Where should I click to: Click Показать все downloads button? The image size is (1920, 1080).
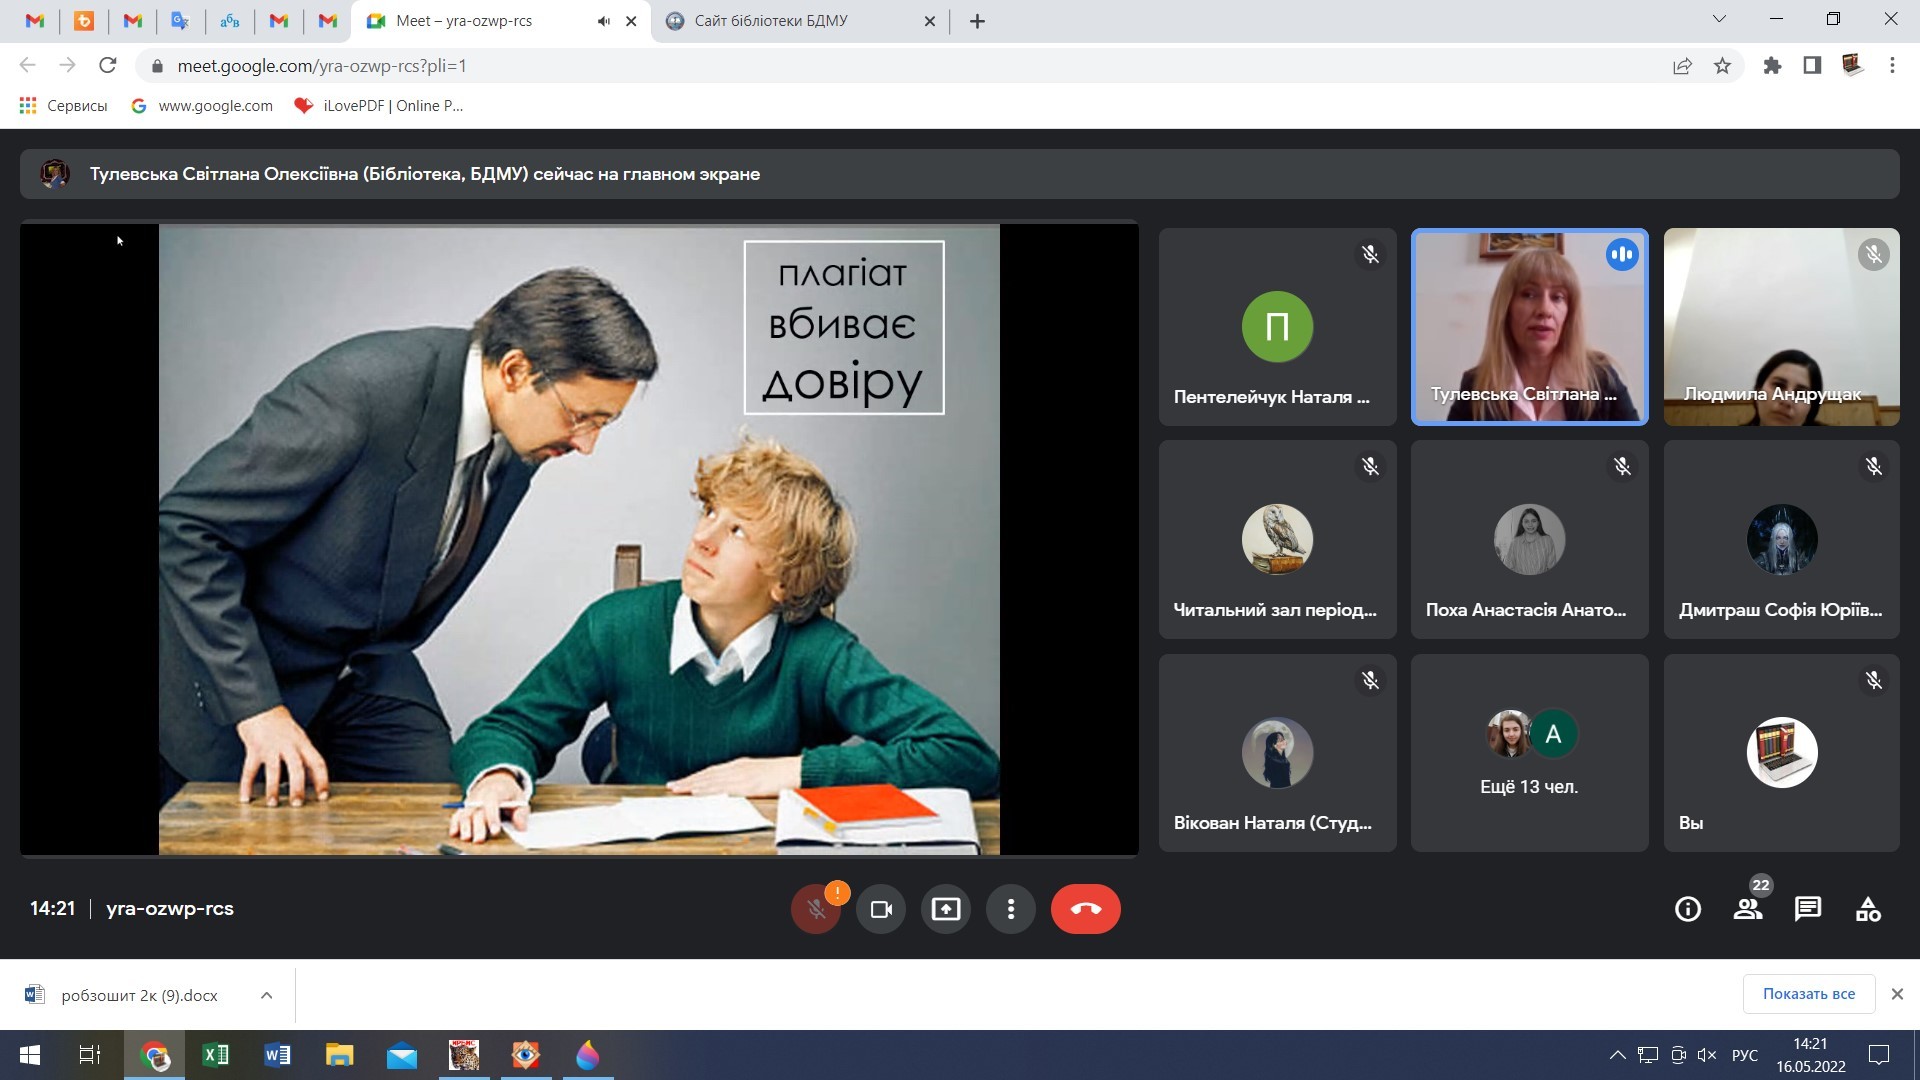click(x=1808, y=994)
